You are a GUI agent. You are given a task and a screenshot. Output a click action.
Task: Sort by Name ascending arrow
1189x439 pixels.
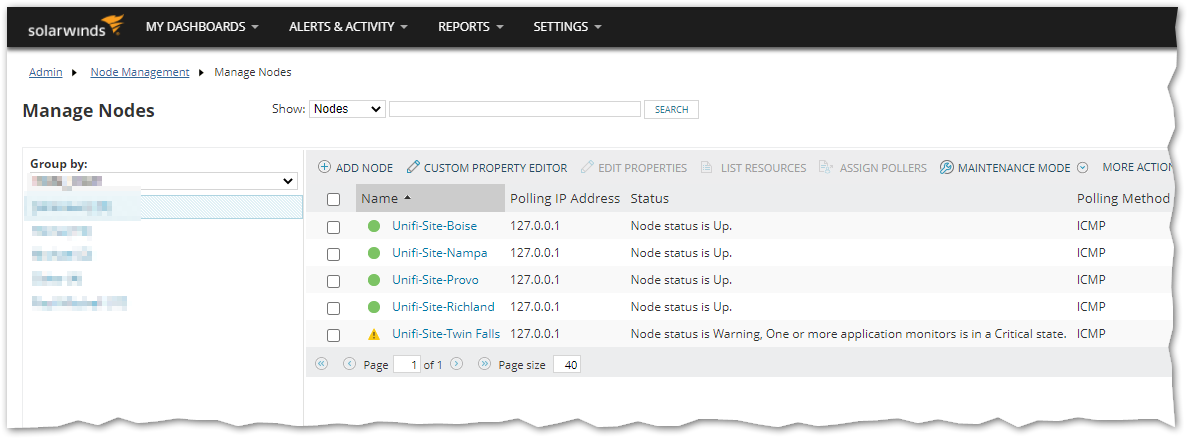coord(407,198)
